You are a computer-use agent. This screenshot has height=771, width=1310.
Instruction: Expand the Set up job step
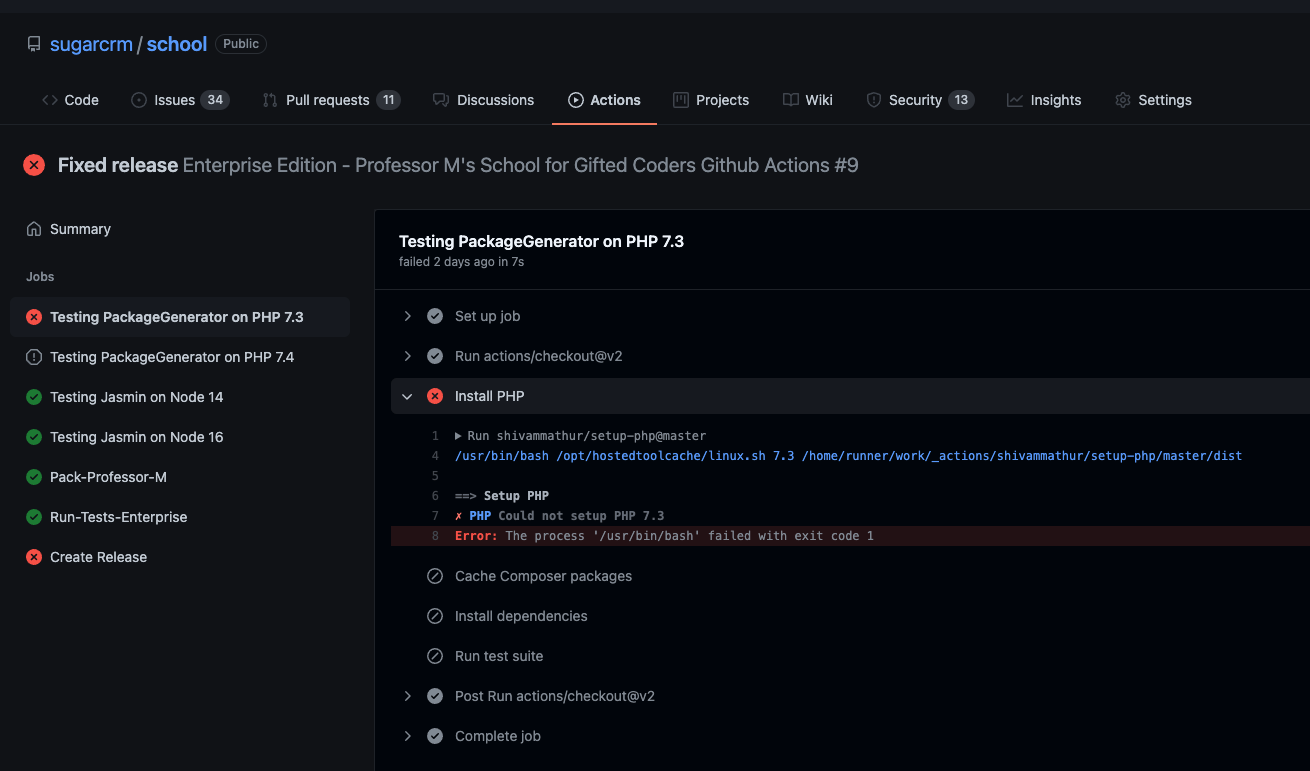[x=407, y=316]
